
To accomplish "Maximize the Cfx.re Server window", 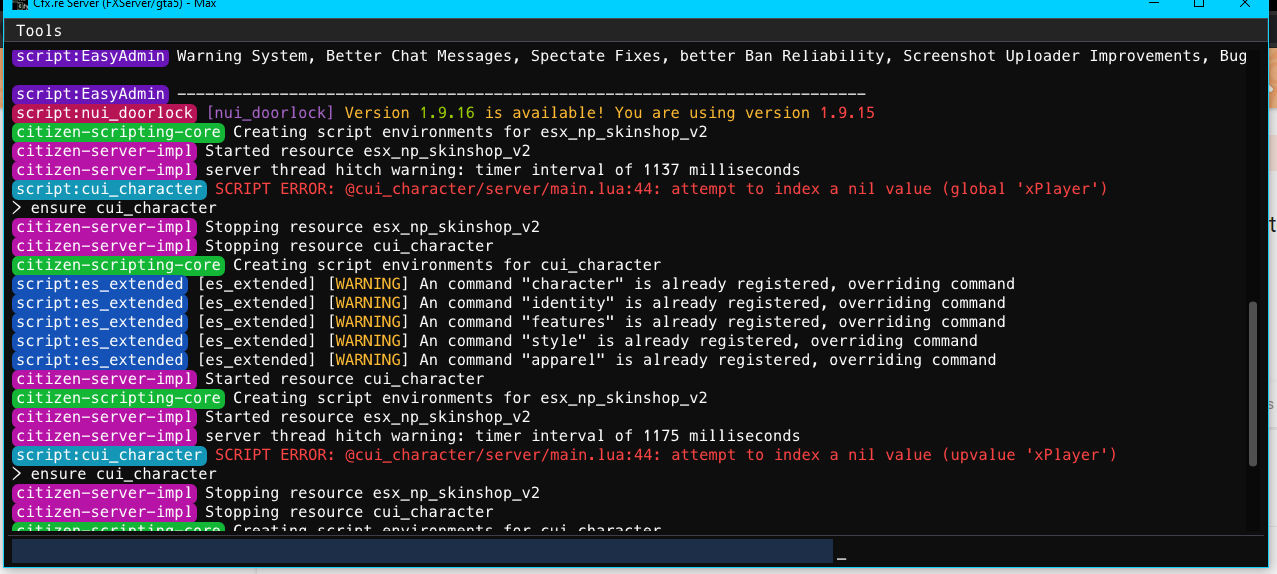I will click(1197, 4).
